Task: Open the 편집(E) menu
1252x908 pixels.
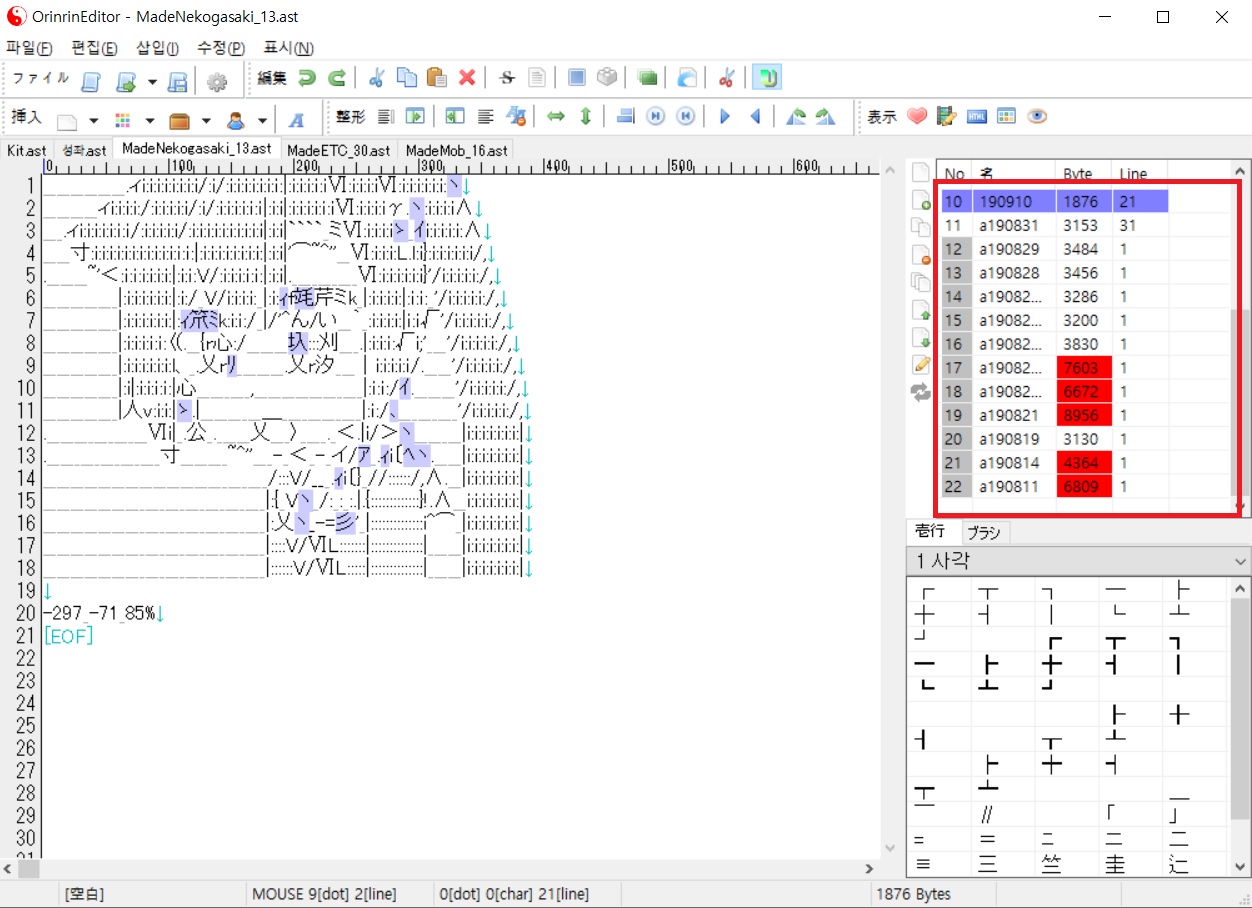Action: pyautogui.click(x=94, y=48)
